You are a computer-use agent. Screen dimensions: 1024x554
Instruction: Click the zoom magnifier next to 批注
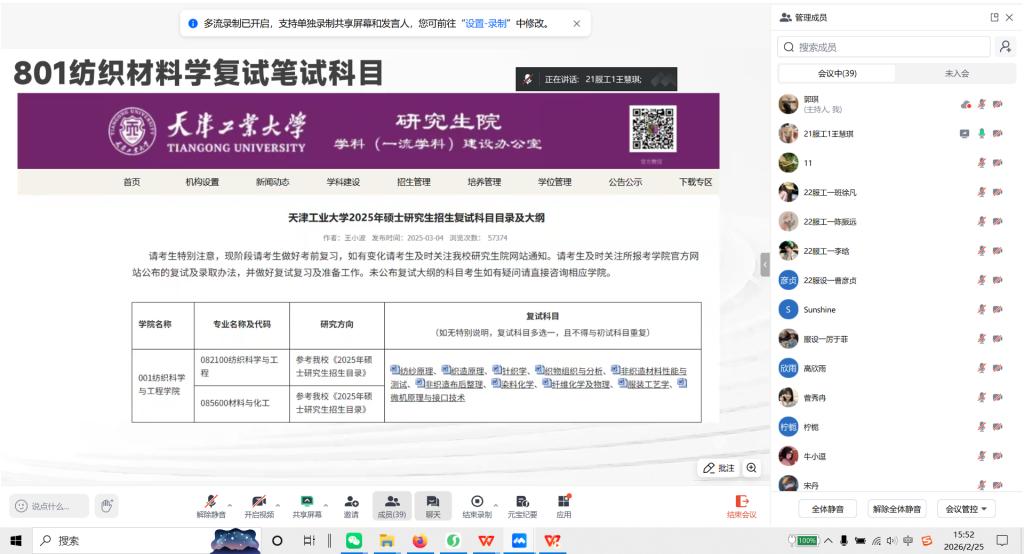coord(752,468)
